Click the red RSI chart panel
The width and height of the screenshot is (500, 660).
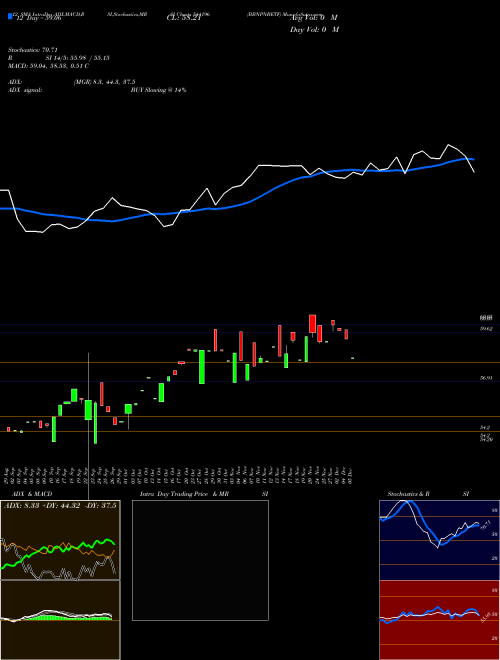click(x=439, y=620)
